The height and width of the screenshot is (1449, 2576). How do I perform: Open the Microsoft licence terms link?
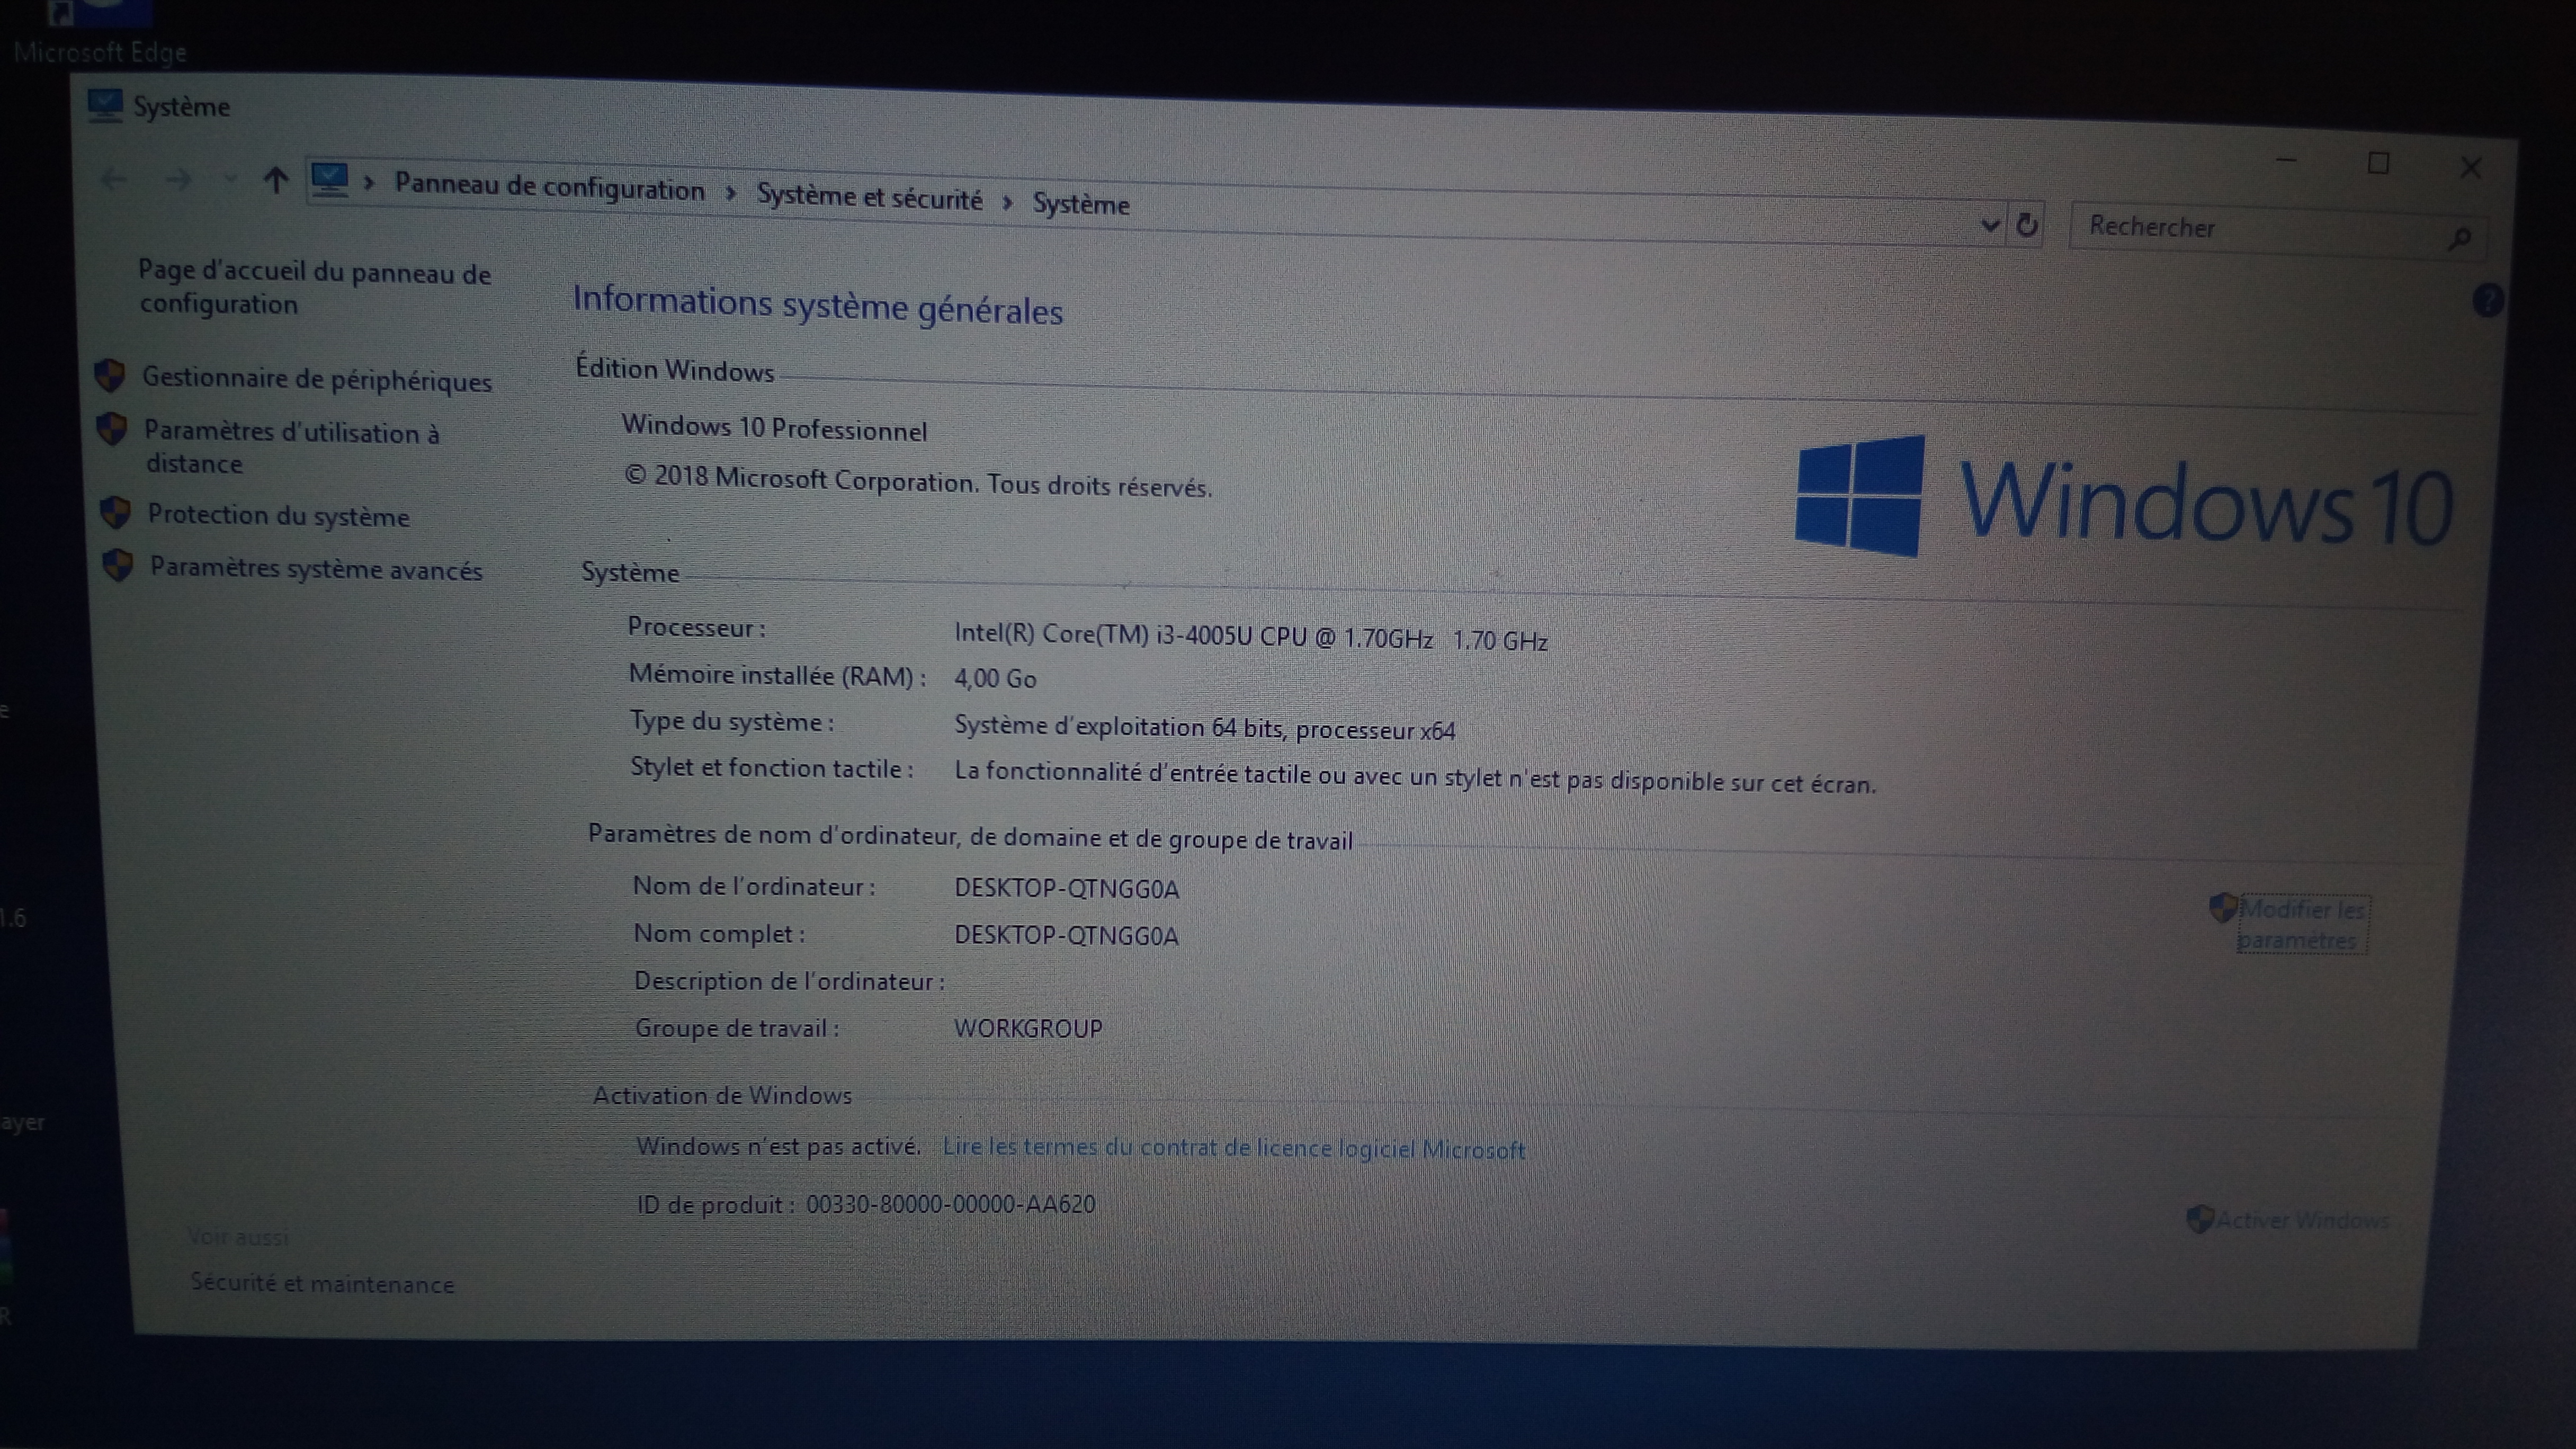[x=1234, y=1148]
